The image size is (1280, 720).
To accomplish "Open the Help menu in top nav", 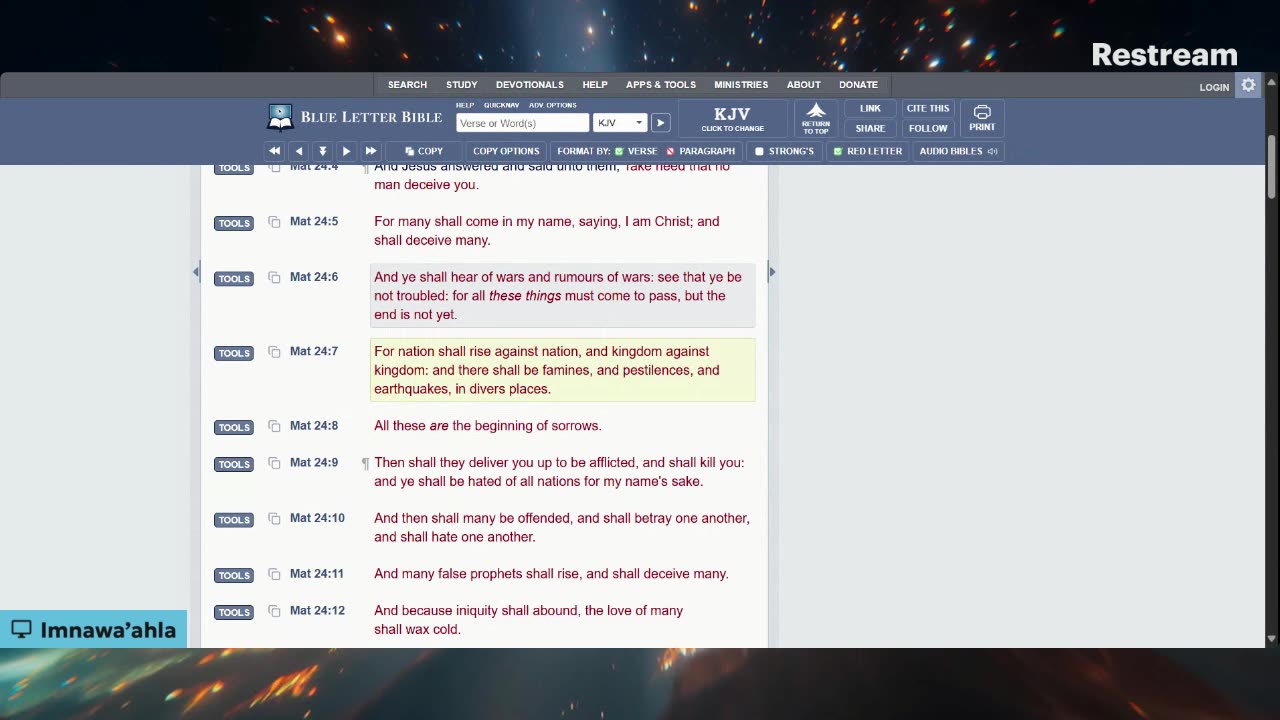I will click(595, 85).
